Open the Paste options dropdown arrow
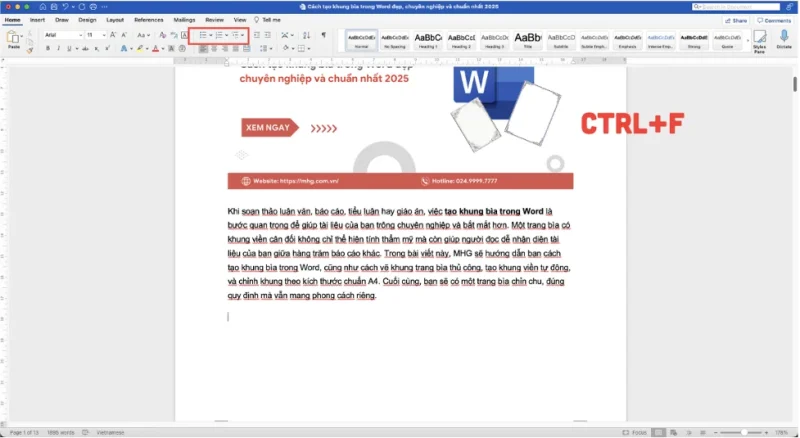 (22, 36)
